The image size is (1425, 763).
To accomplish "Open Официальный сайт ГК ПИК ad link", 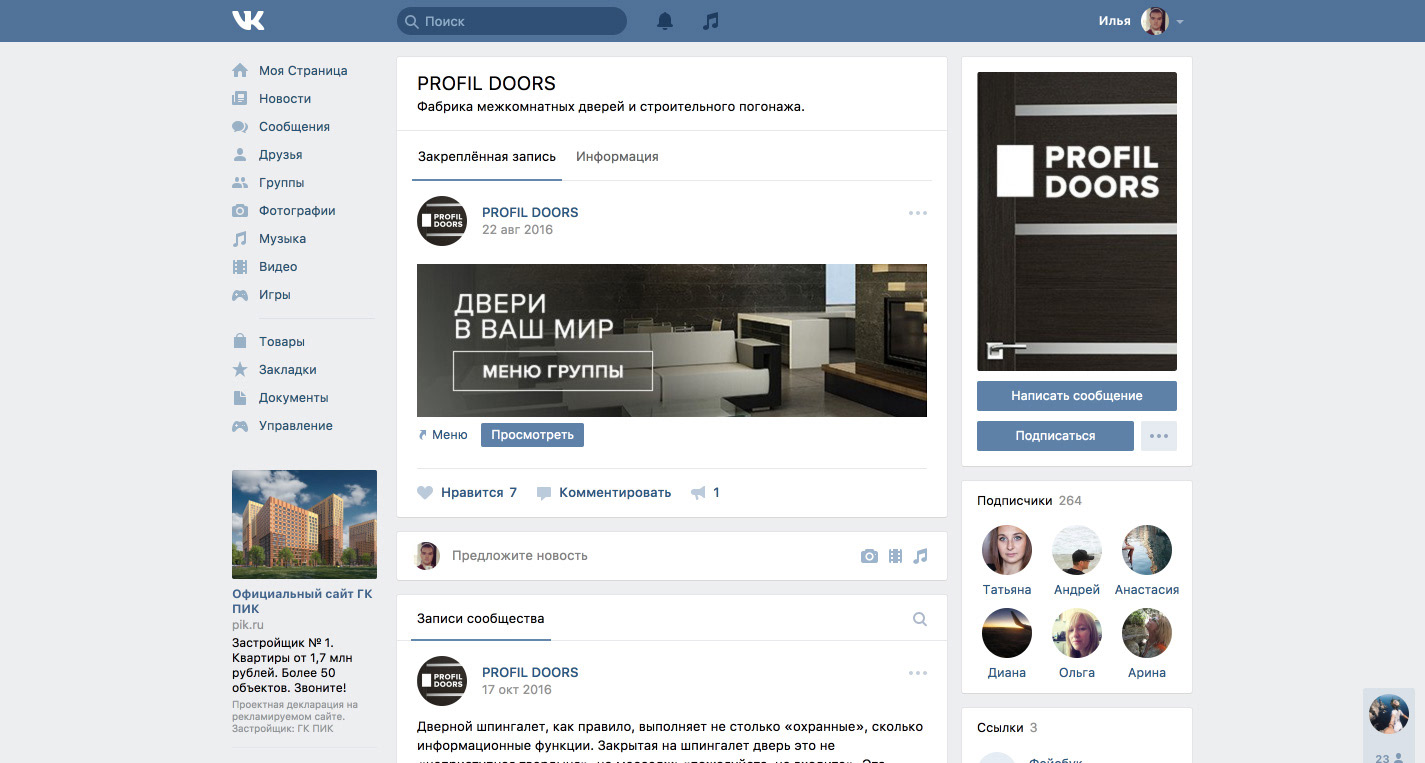I will tap(302, 601).
